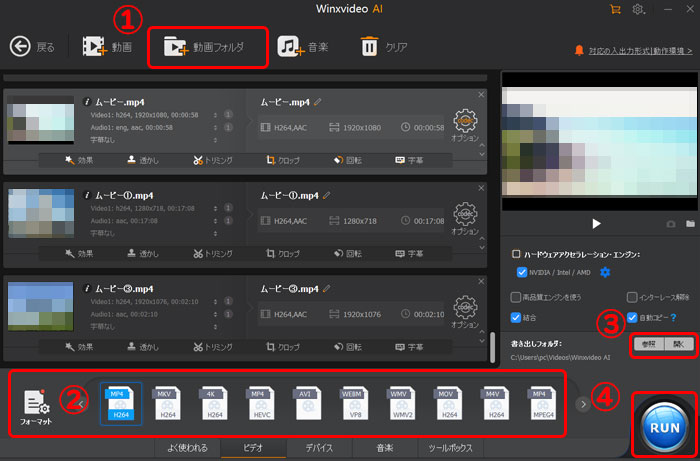Play the preview video
Screen dimensions: 700x461
click(x=597, y=224)
